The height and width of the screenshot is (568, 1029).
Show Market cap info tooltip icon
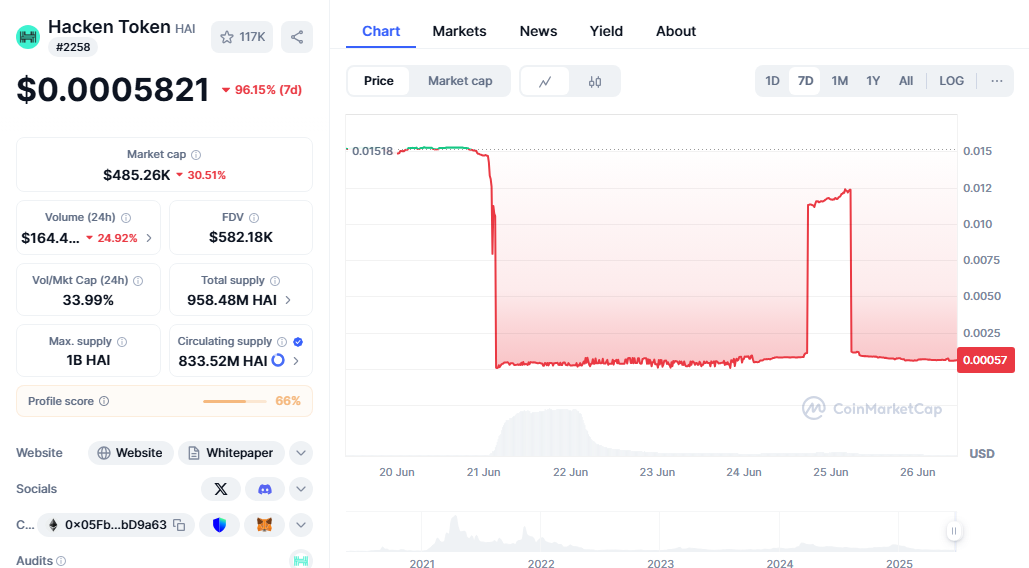196,155
